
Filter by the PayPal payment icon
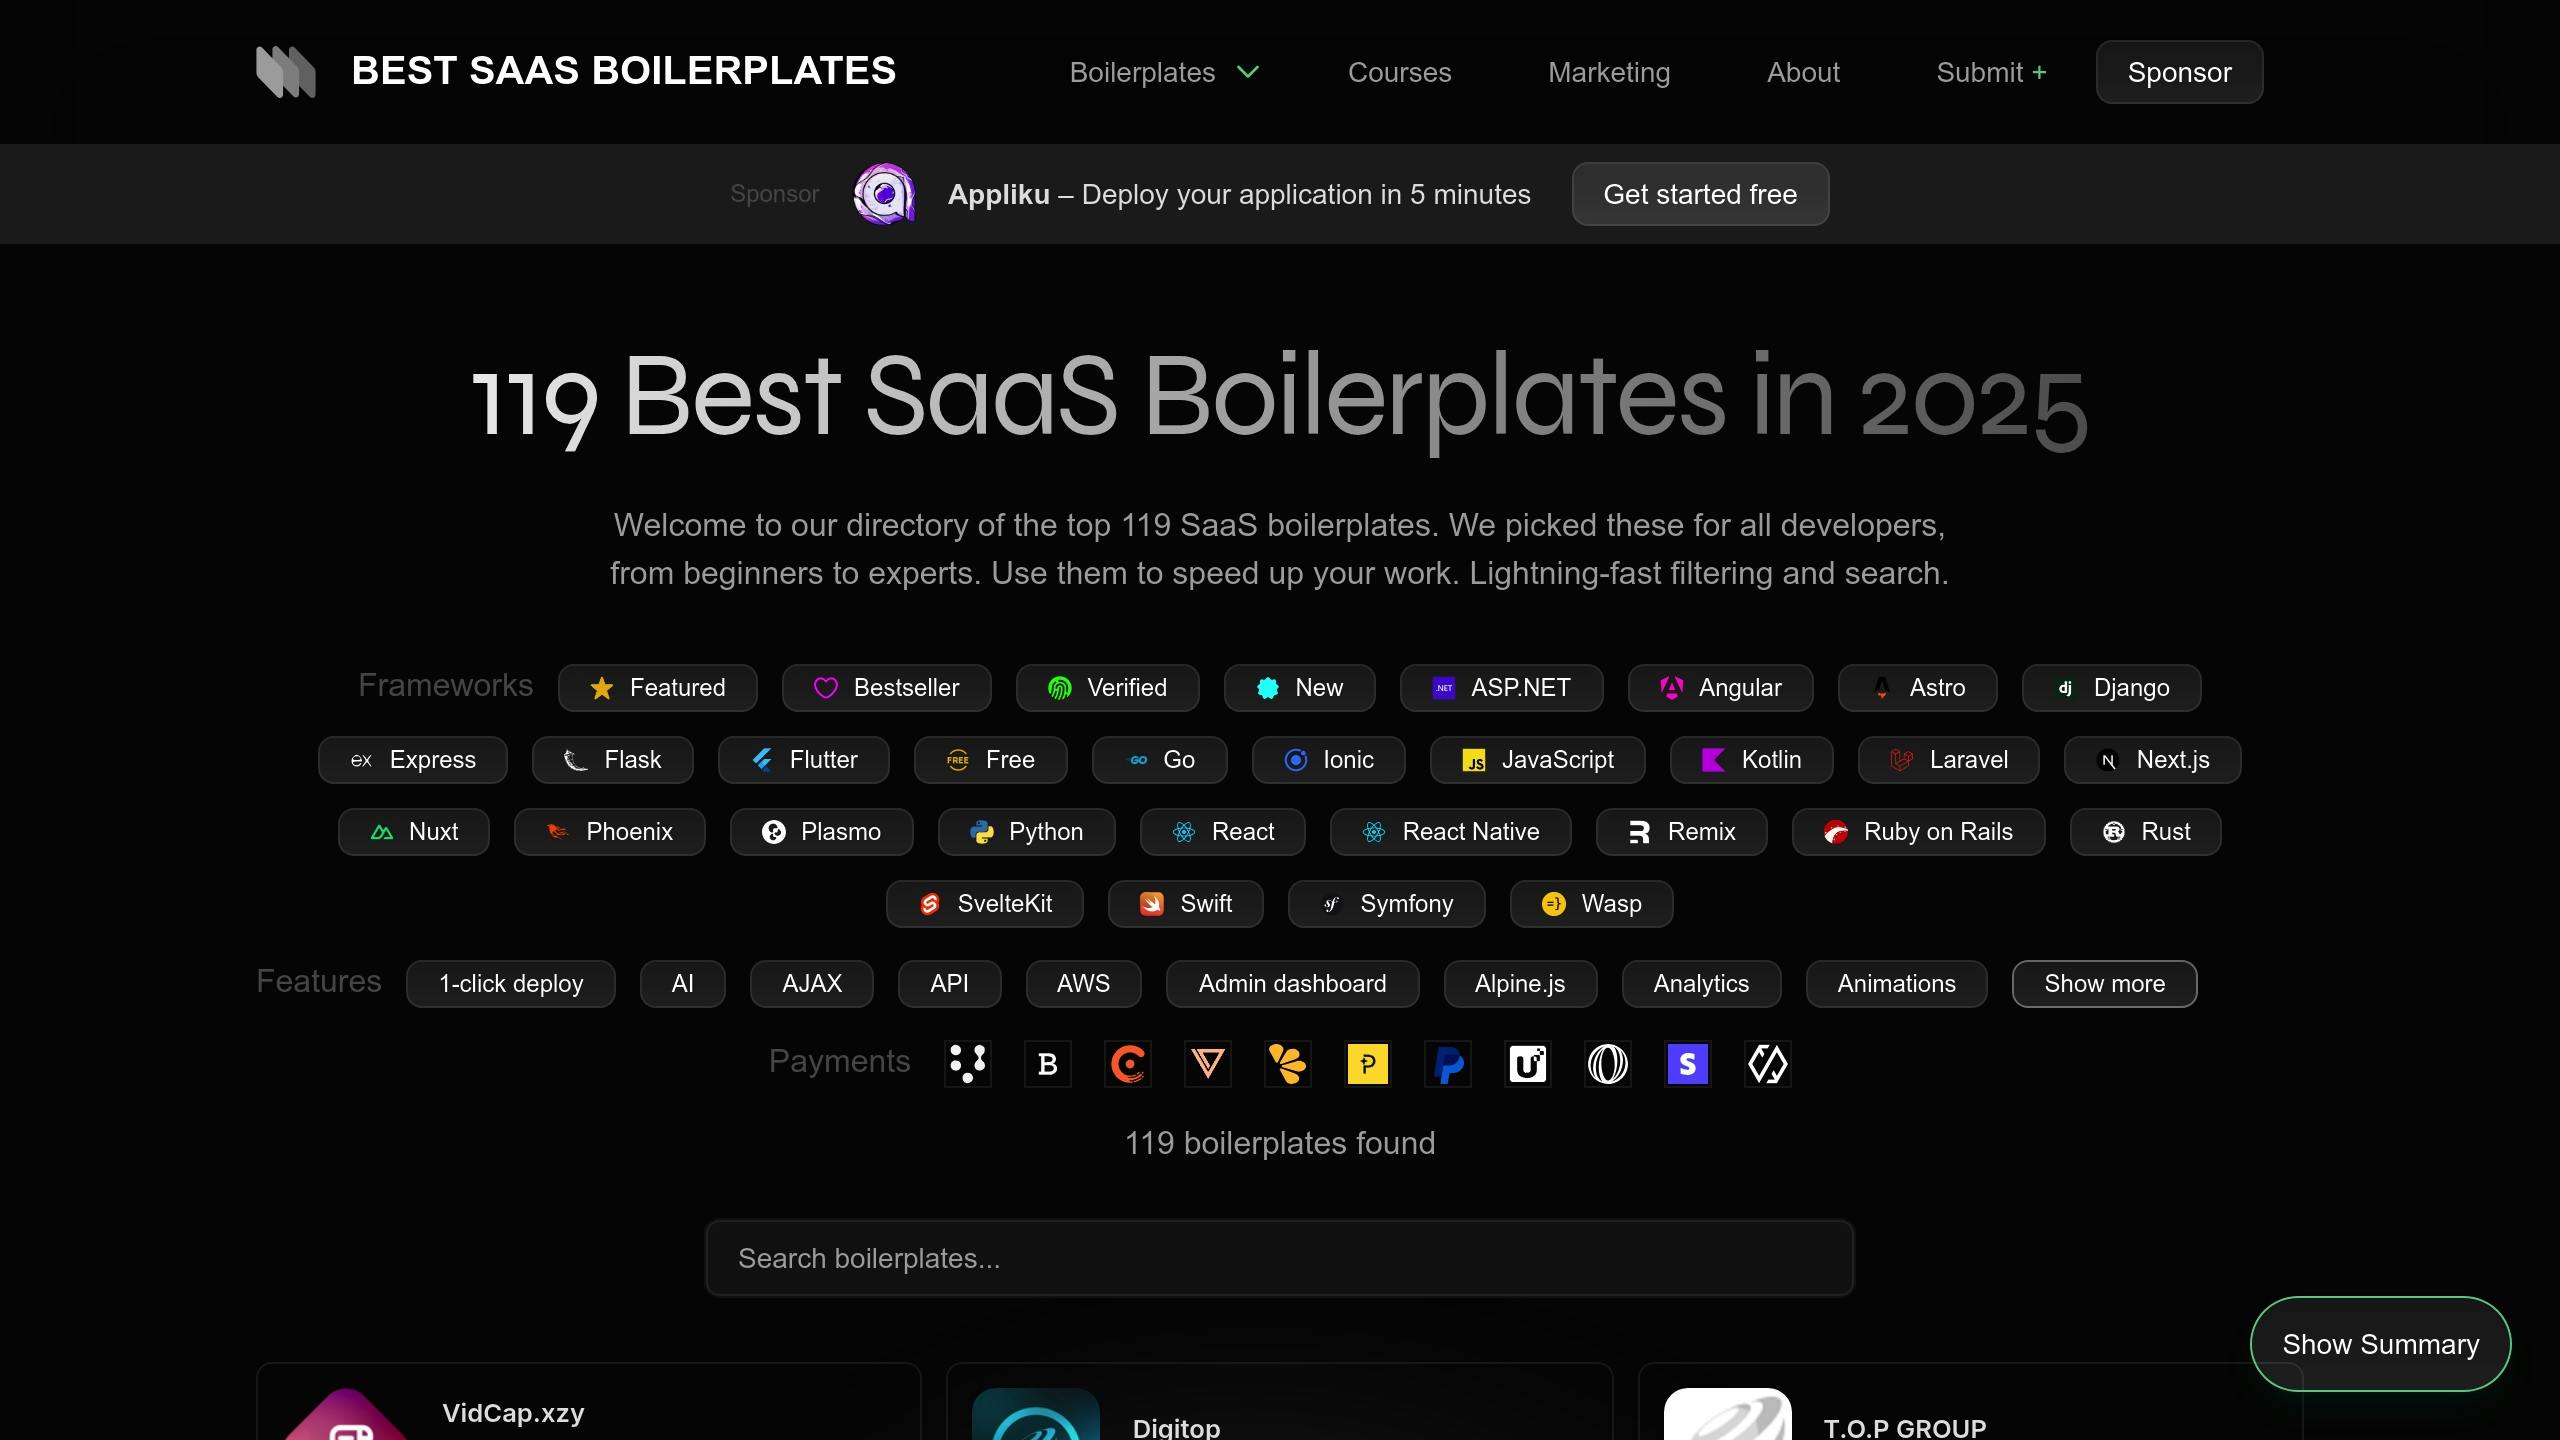1448,1064
